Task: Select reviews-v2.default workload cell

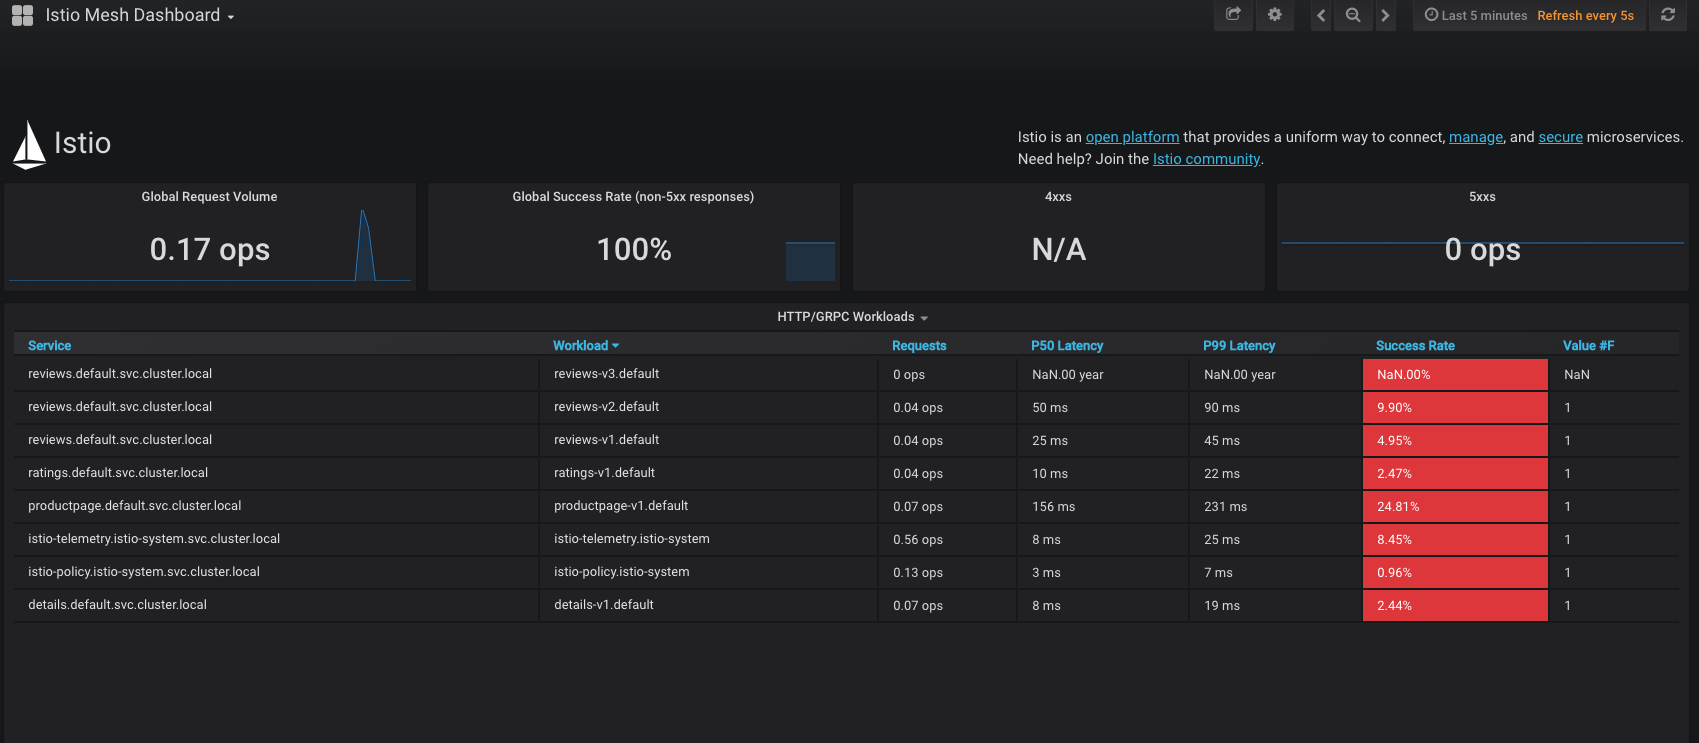Action: (709, 407)
